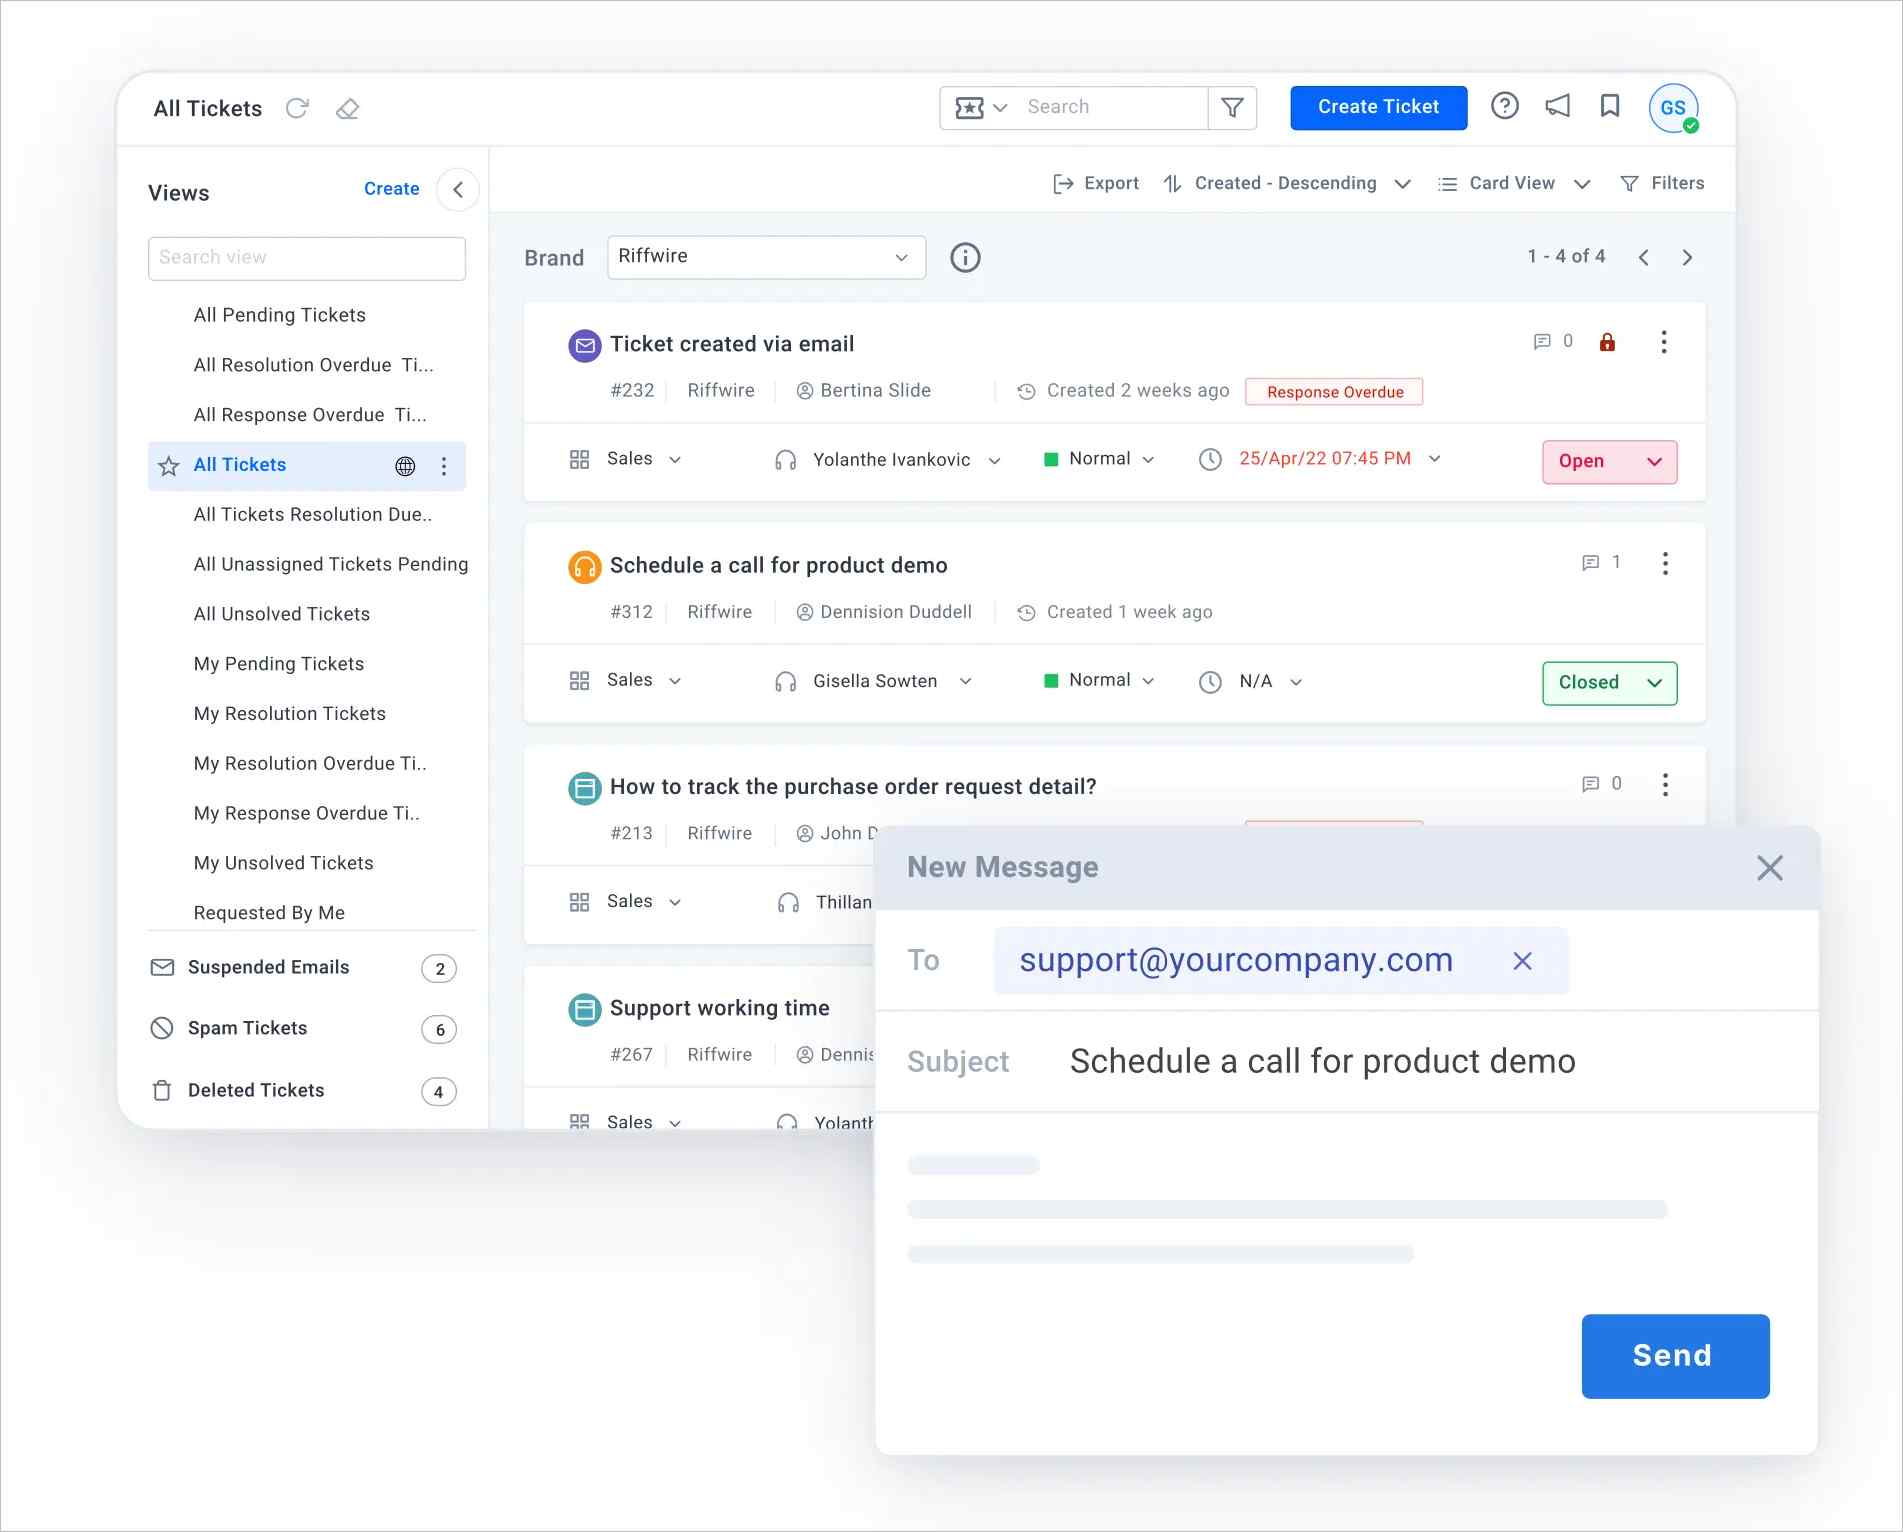Go to the previous page of tickets
The height and width of the screenshot is (1532, 1903).
click(x=1644, y=257)
